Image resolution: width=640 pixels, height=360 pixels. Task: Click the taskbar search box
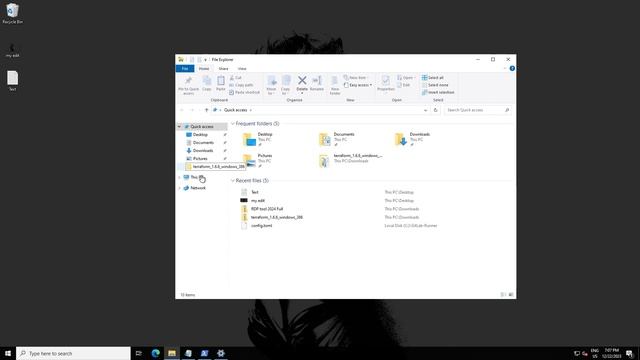(x=73, y=353)
